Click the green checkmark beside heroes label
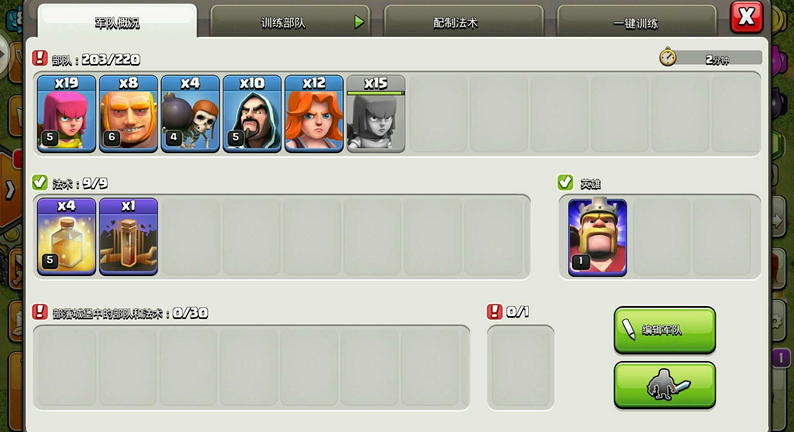794x432 pixels. coord(565,182)
